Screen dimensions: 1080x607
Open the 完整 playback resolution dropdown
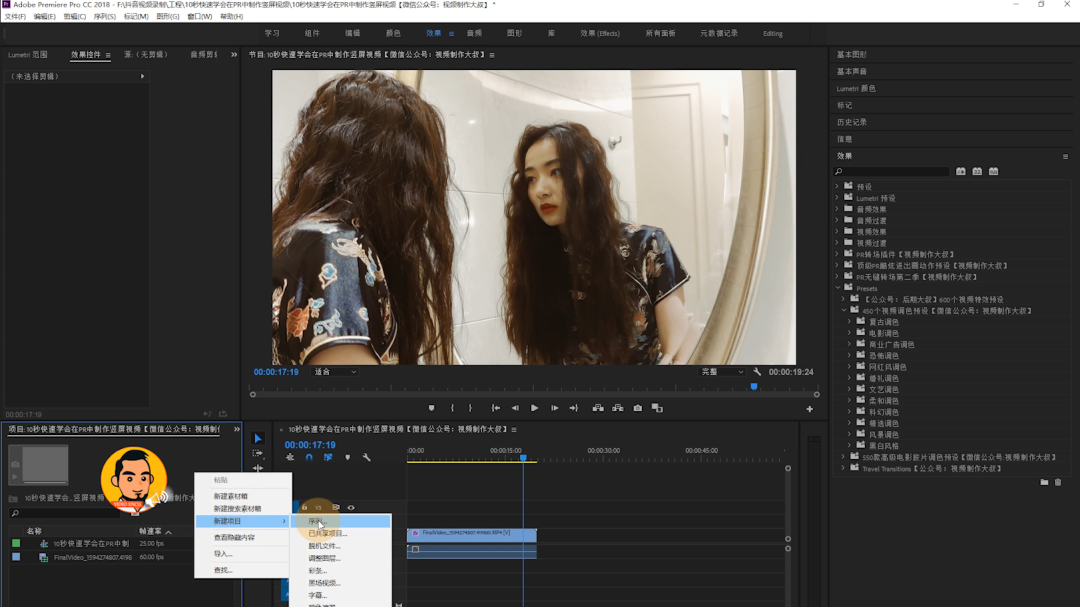coord(722,372)
